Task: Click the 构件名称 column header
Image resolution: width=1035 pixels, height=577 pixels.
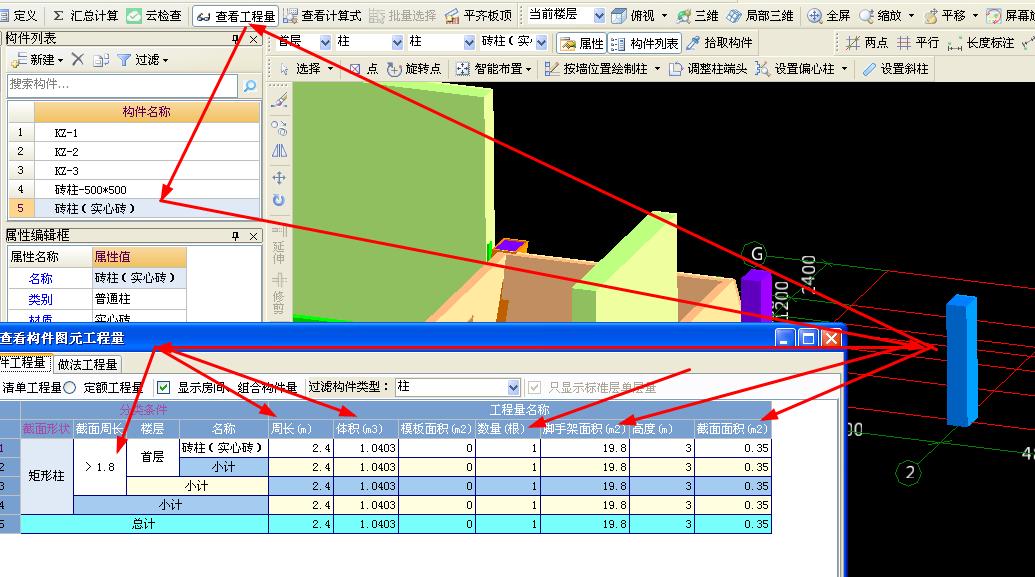Action: coord(147,112)
